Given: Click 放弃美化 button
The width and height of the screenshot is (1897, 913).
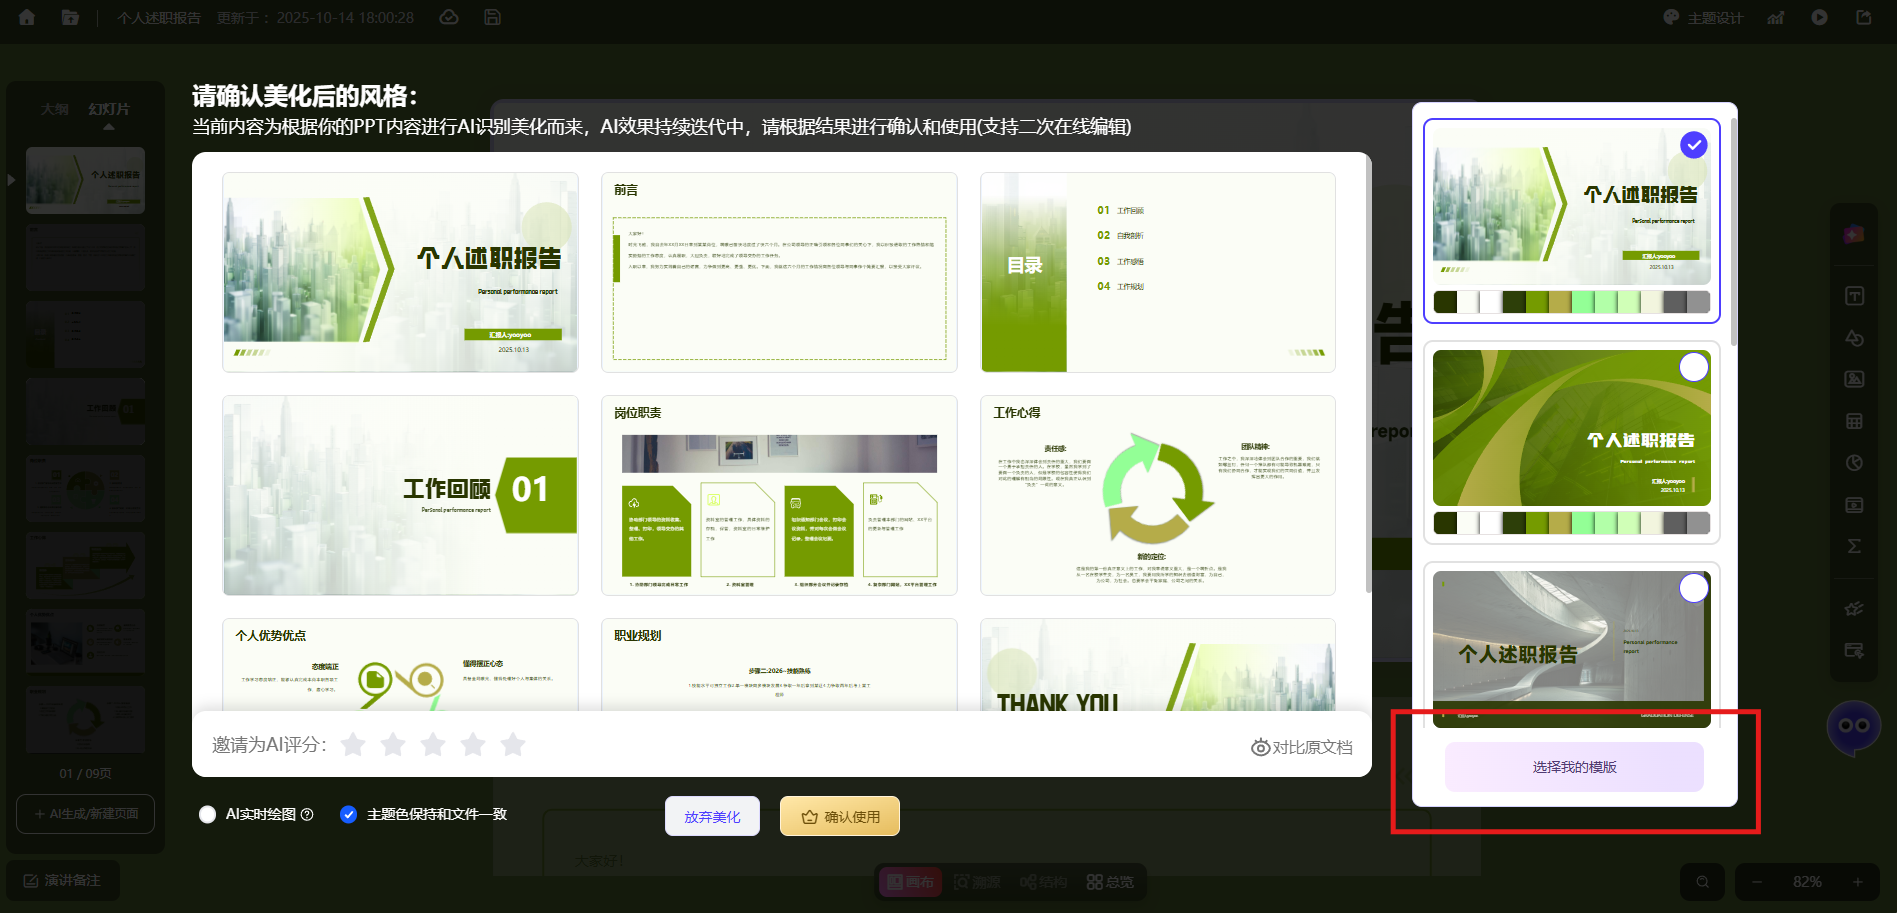Looking at the screenshot, I should coord(712,816).
